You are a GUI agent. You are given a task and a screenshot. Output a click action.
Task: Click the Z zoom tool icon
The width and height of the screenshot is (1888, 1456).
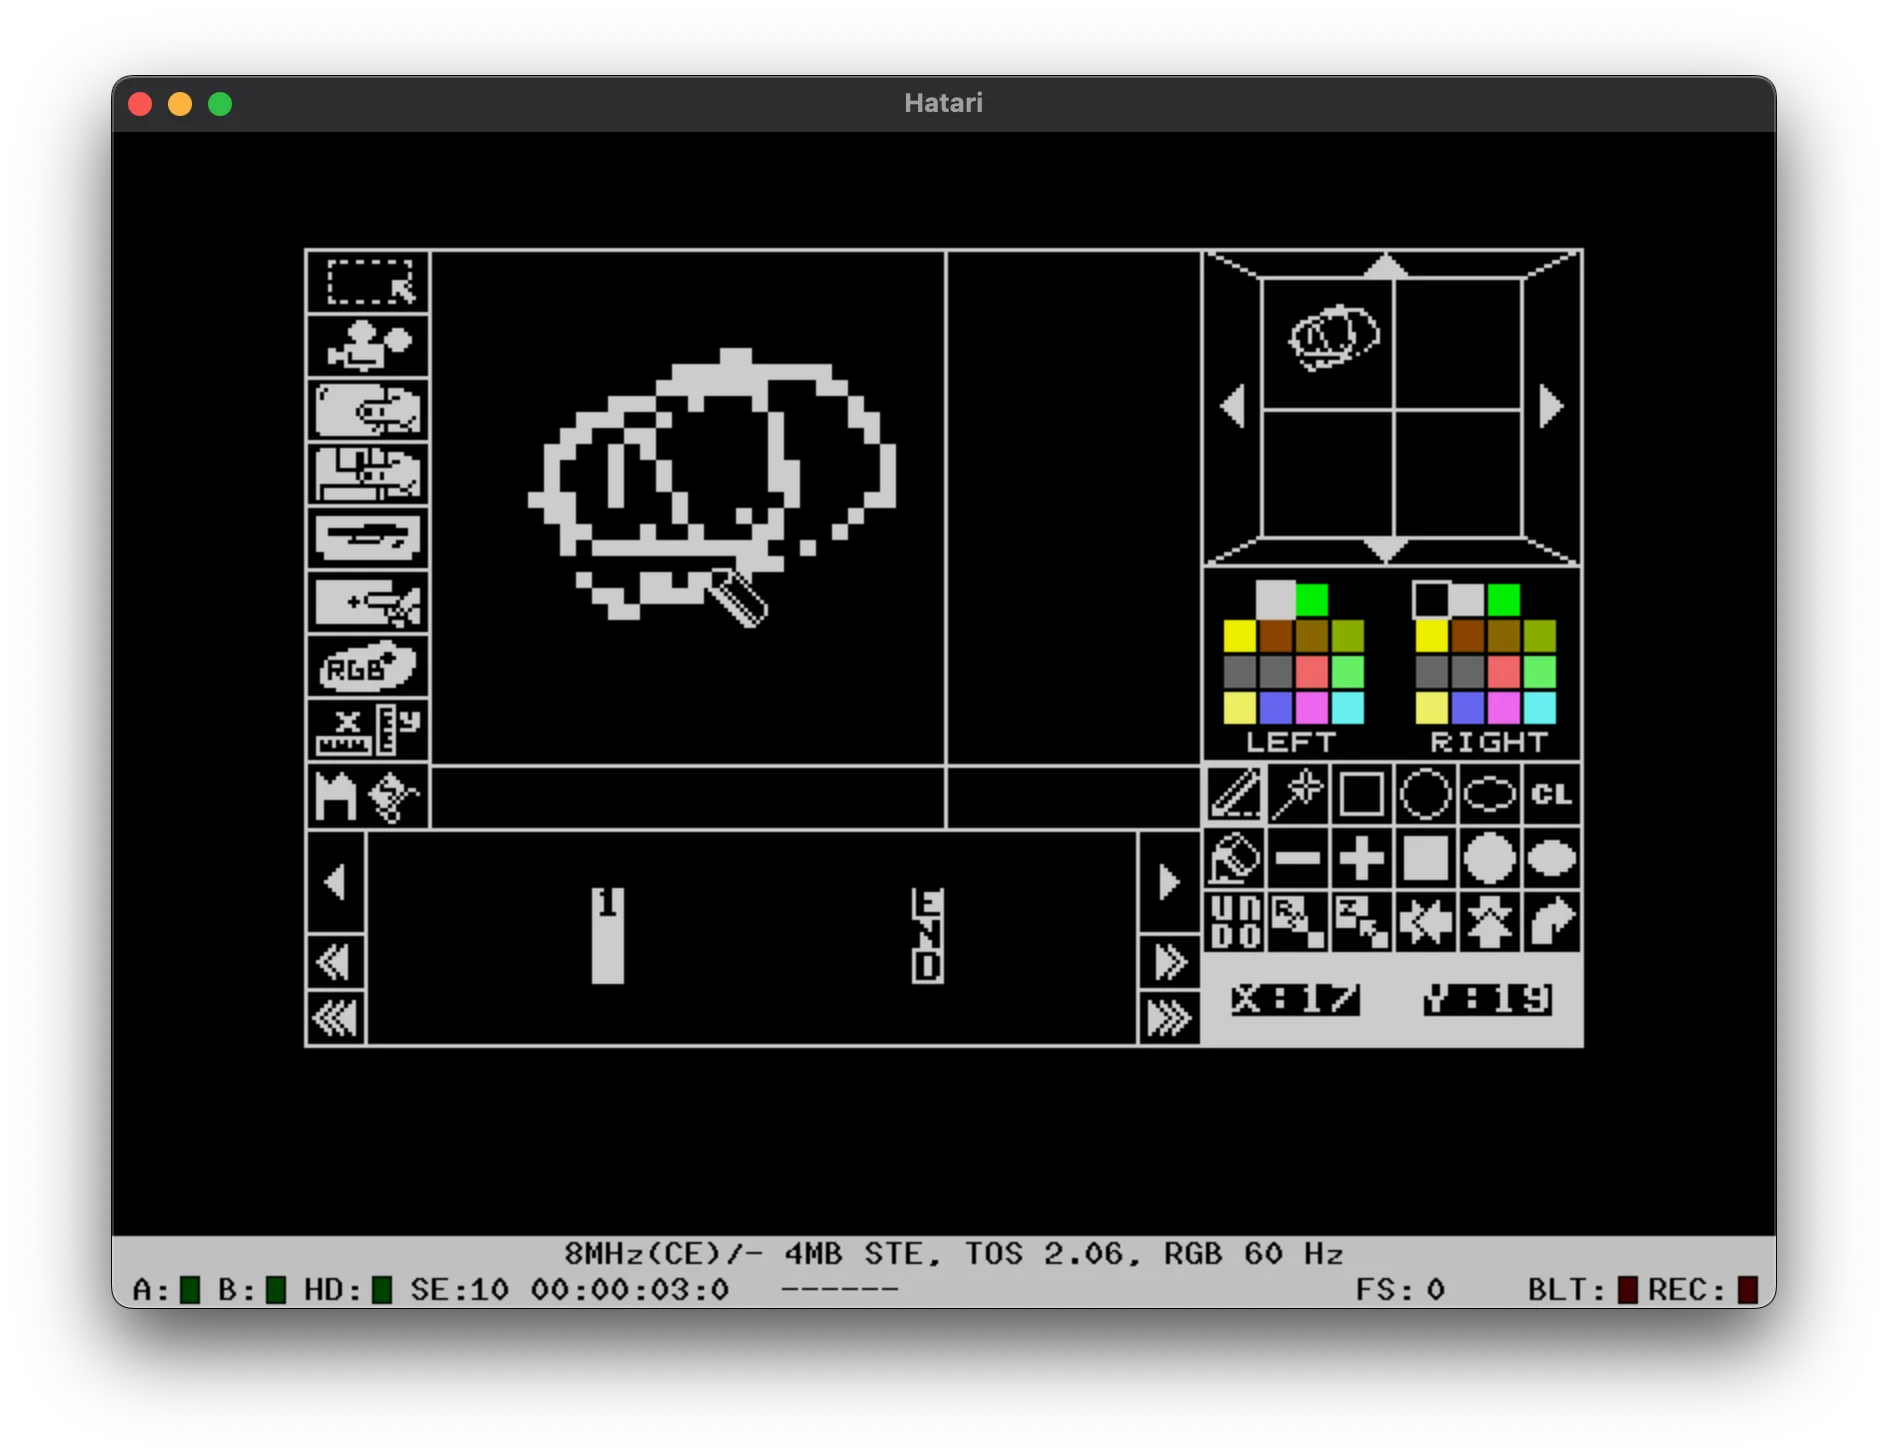[x=1361, y=922]
